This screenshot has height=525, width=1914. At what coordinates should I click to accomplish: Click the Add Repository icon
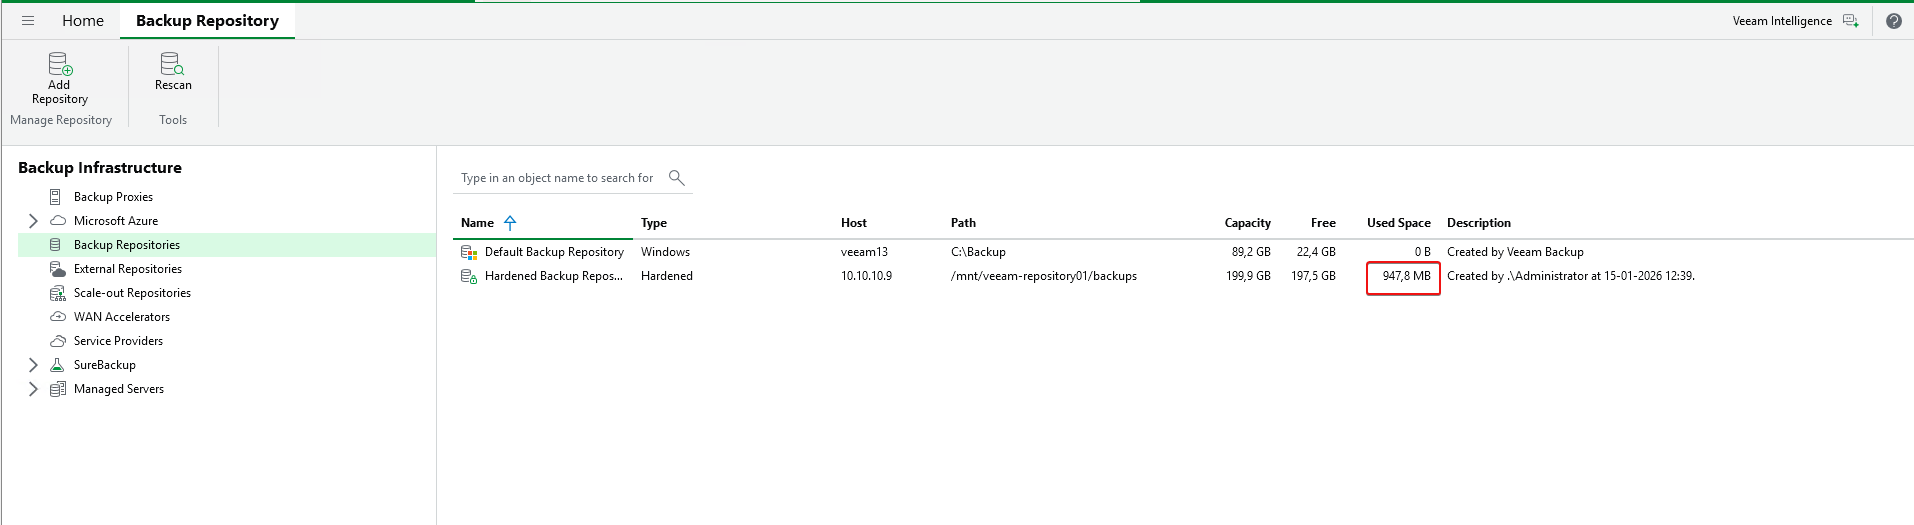click(x=60, y=66)
